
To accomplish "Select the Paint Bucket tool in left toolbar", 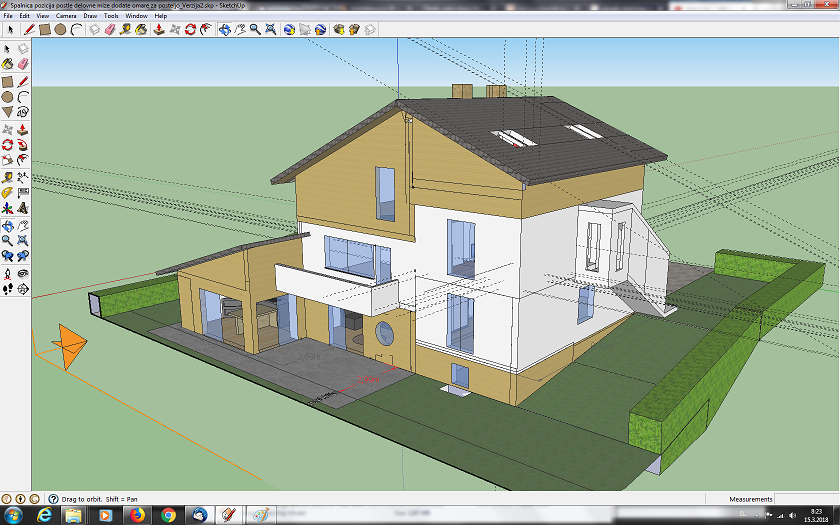I will point(8,64).
